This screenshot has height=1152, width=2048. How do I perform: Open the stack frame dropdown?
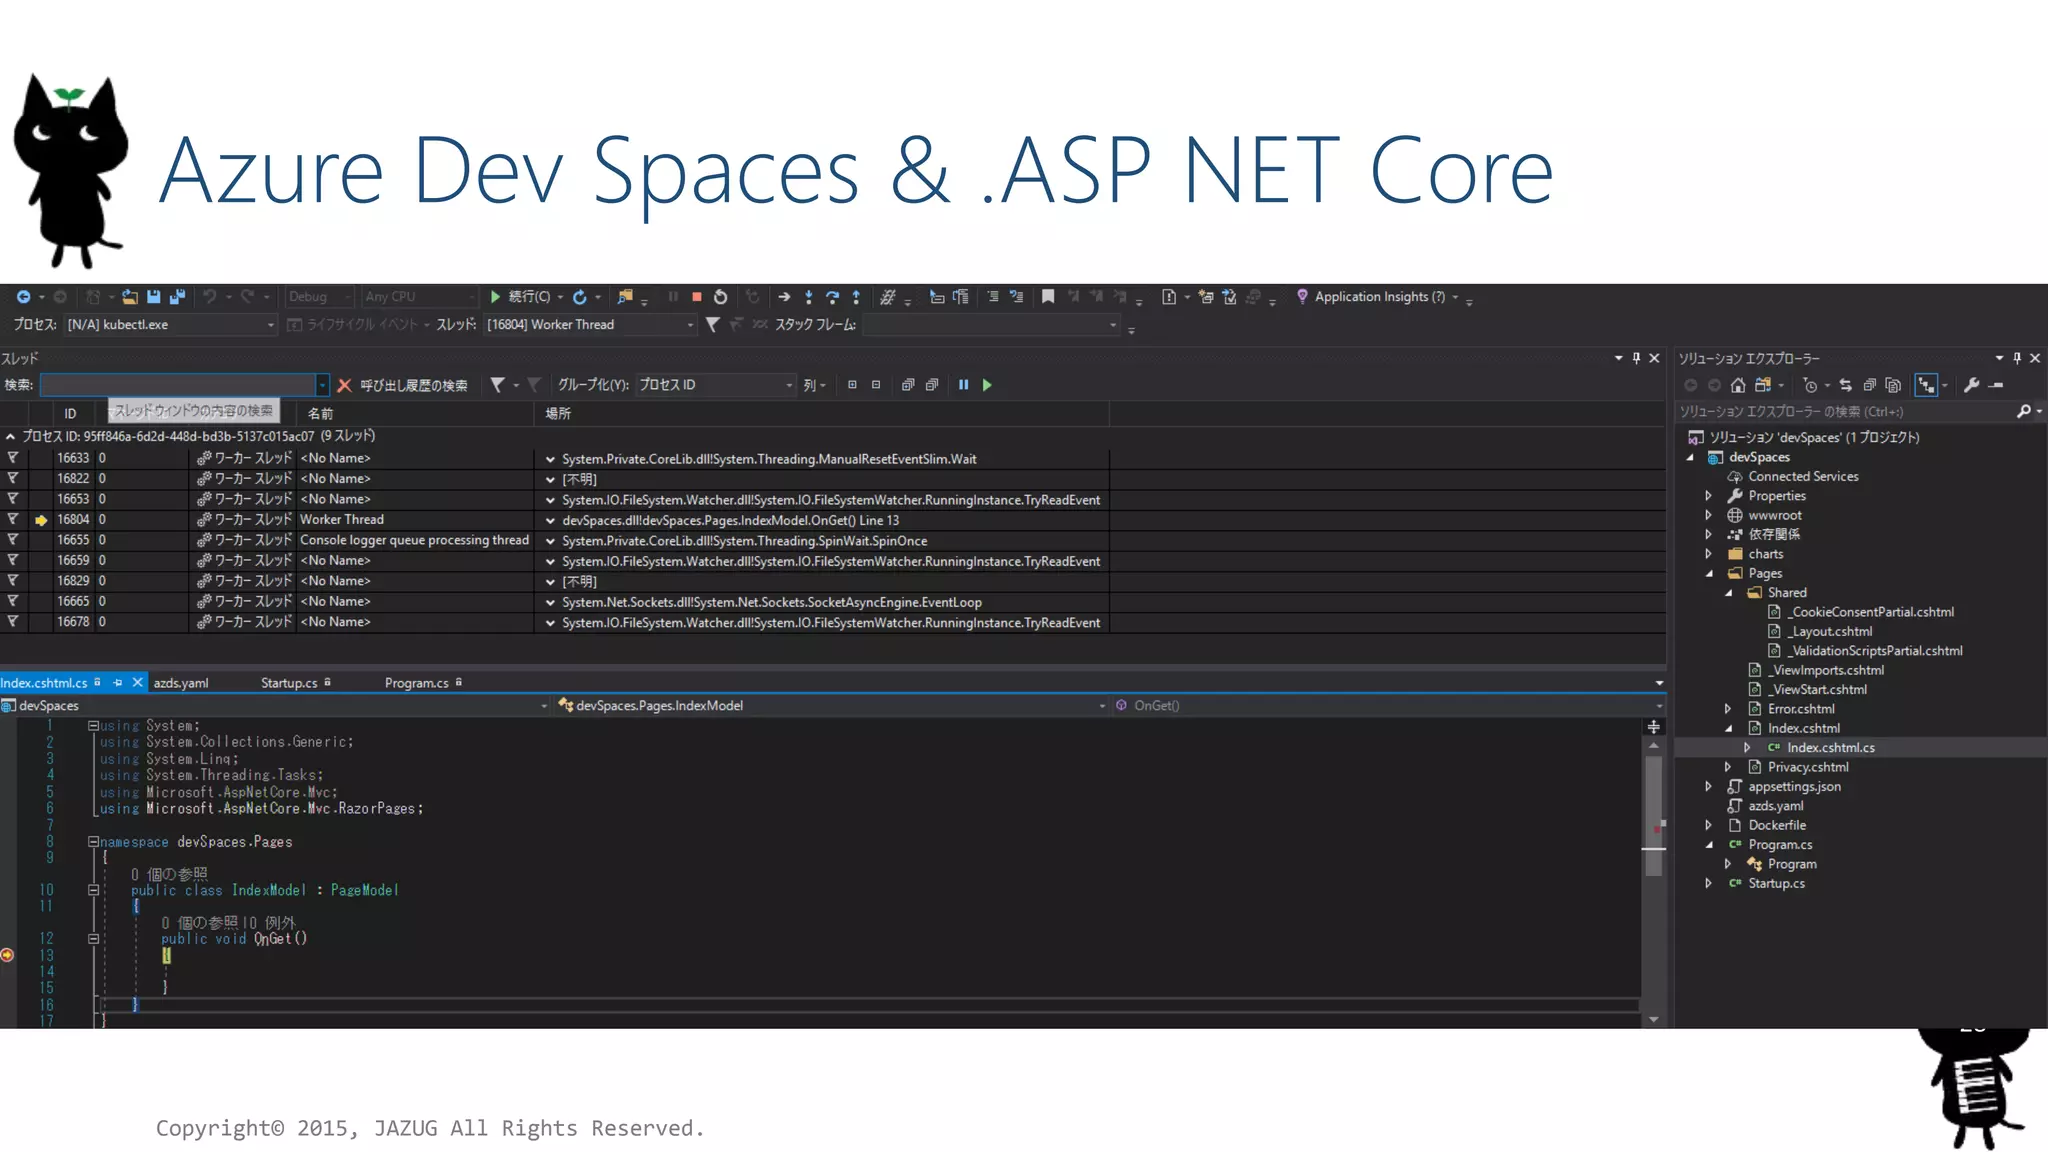coord(992,325)
